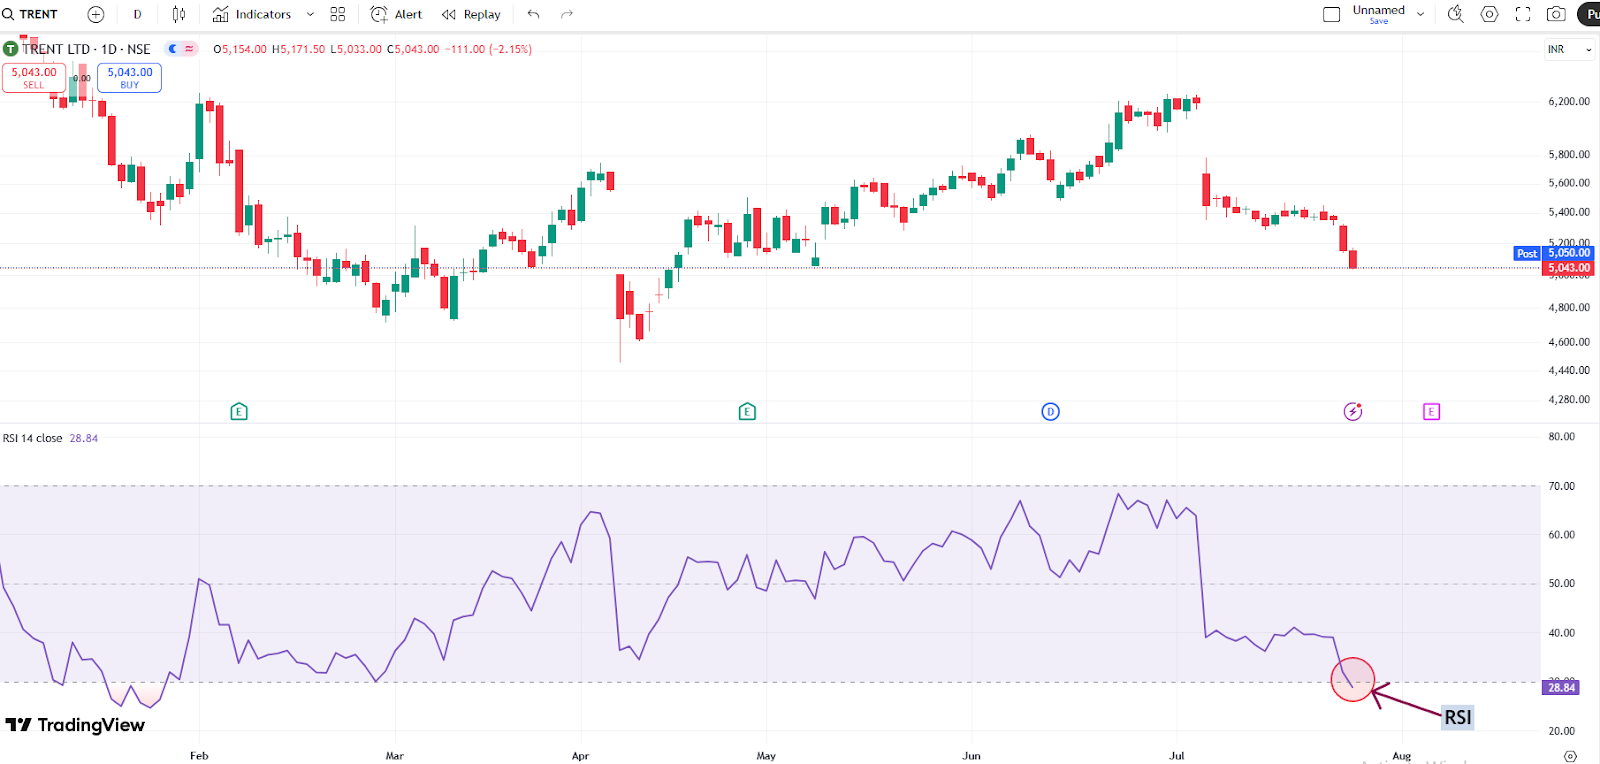1600x764 pixels.
Task: Open the candlestick chart type selector
Action: tap(179, 14)
